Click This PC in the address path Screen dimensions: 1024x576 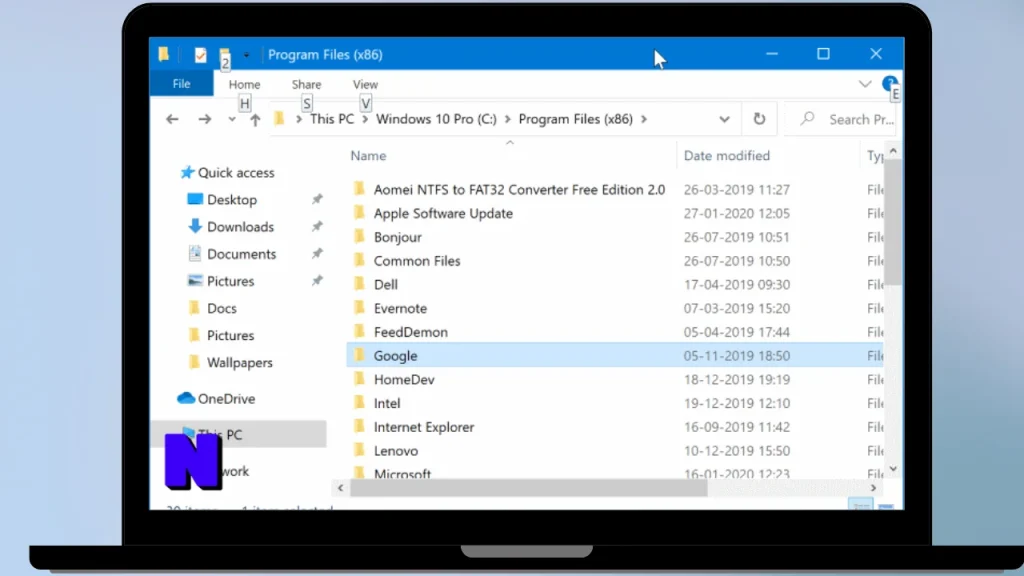tap(332, 119)
